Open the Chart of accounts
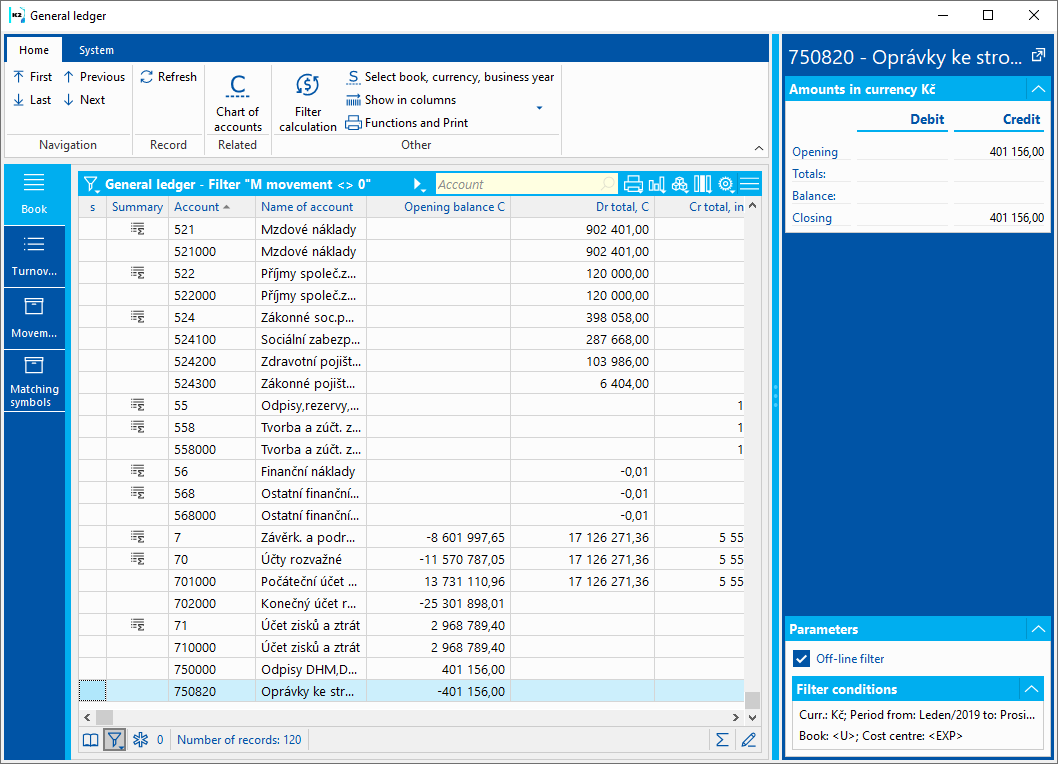The width and height of the screenshot is (1058, 764). point(238,103)
